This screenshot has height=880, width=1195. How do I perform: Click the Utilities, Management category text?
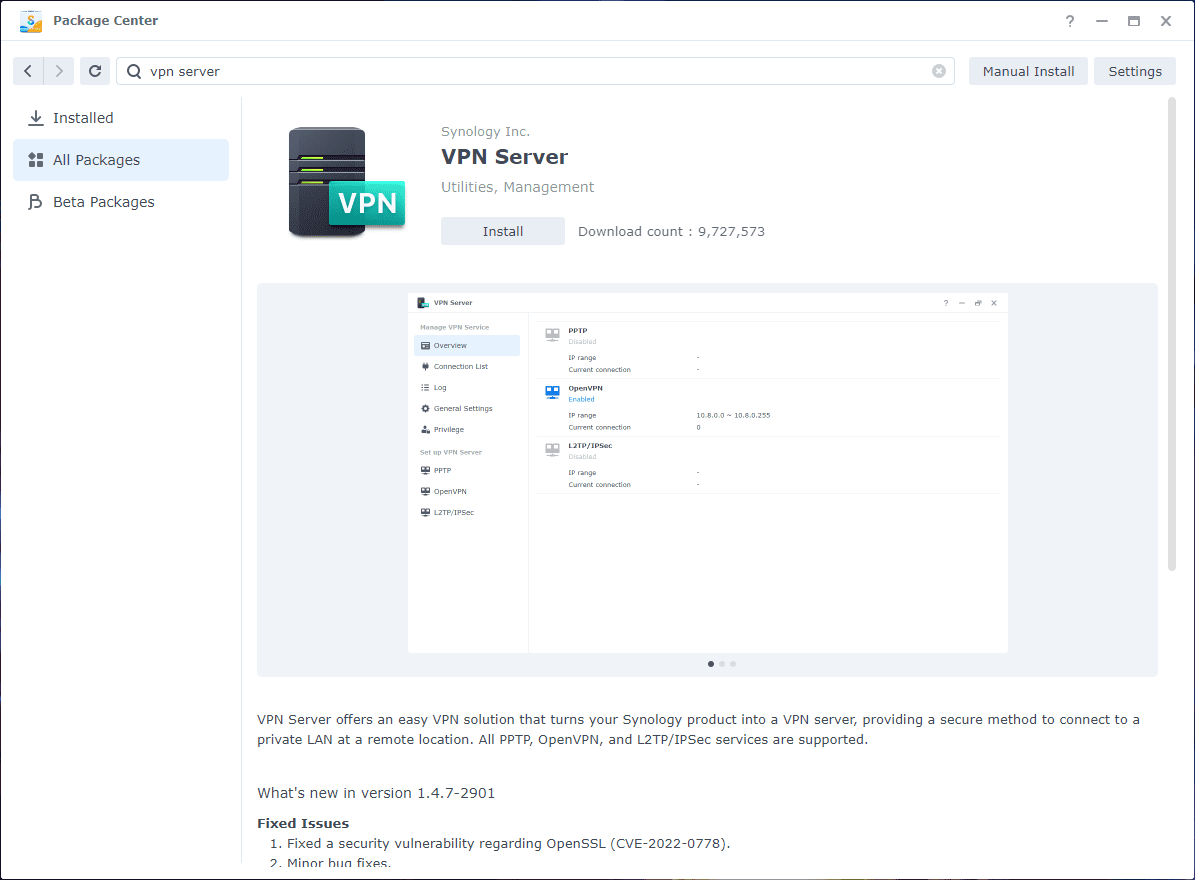tap(517, 187)
